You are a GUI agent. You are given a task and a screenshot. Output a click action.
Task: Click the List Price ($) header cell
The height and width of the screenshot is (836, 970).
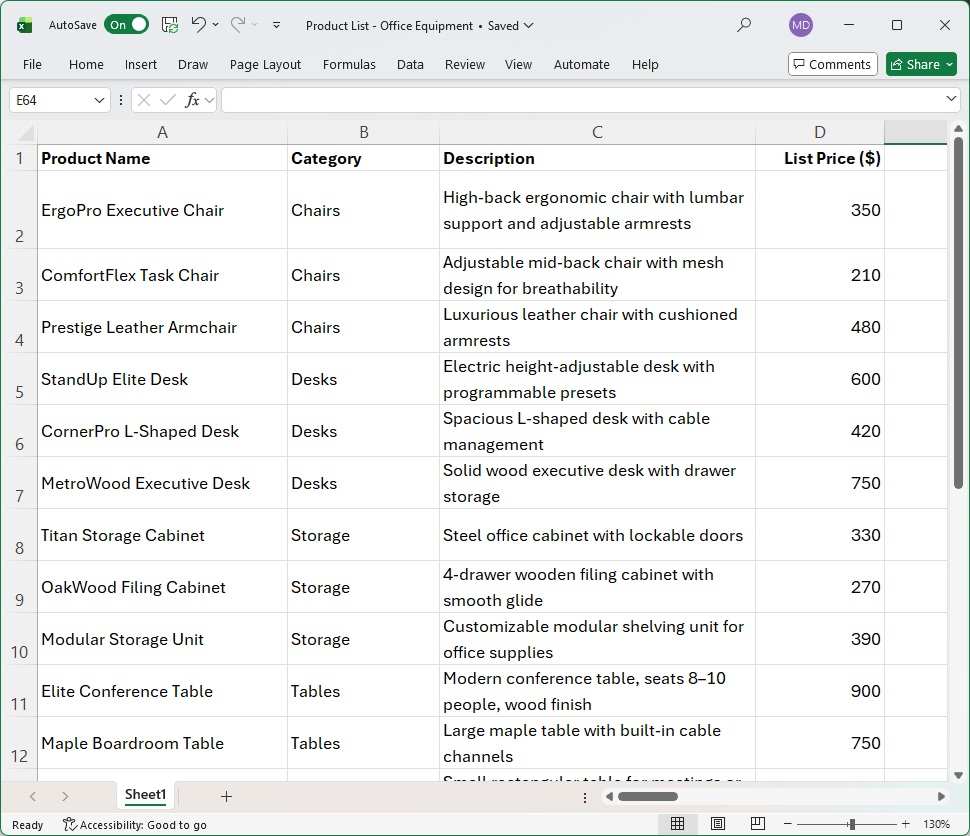(820, 158)
